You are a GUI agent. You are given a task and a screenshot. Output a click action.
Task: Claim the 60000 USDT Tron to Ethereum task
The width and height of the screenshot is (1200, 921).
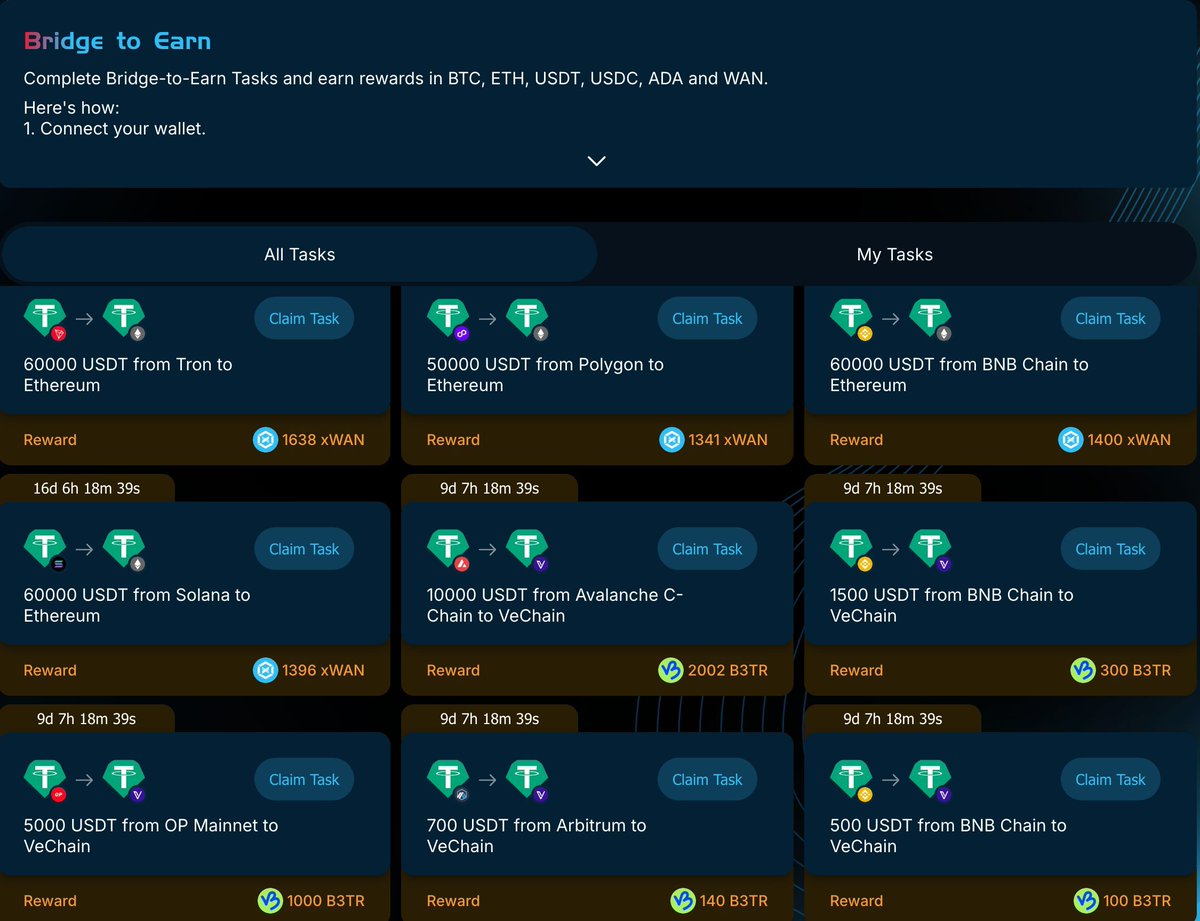click(304, 318)
